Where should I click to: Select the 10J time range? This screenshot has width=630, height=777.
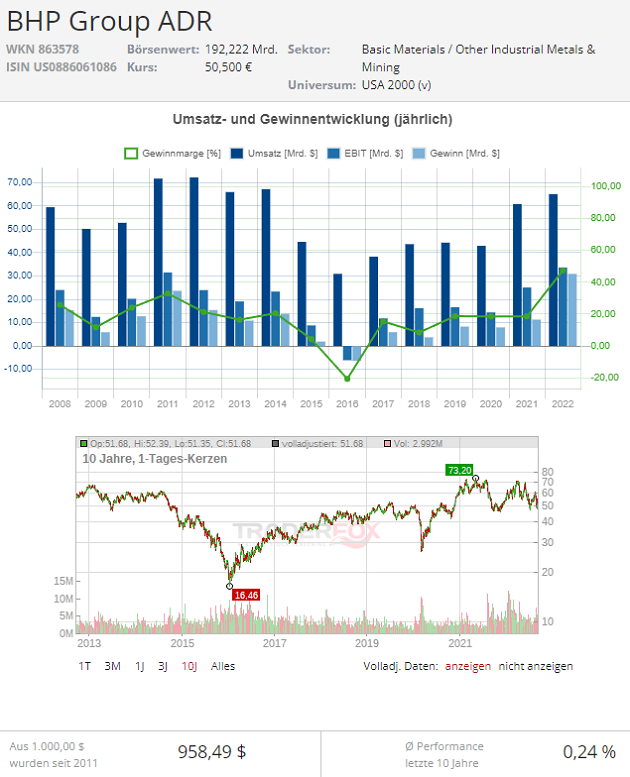pyautogui.click(x=189, y=666)
